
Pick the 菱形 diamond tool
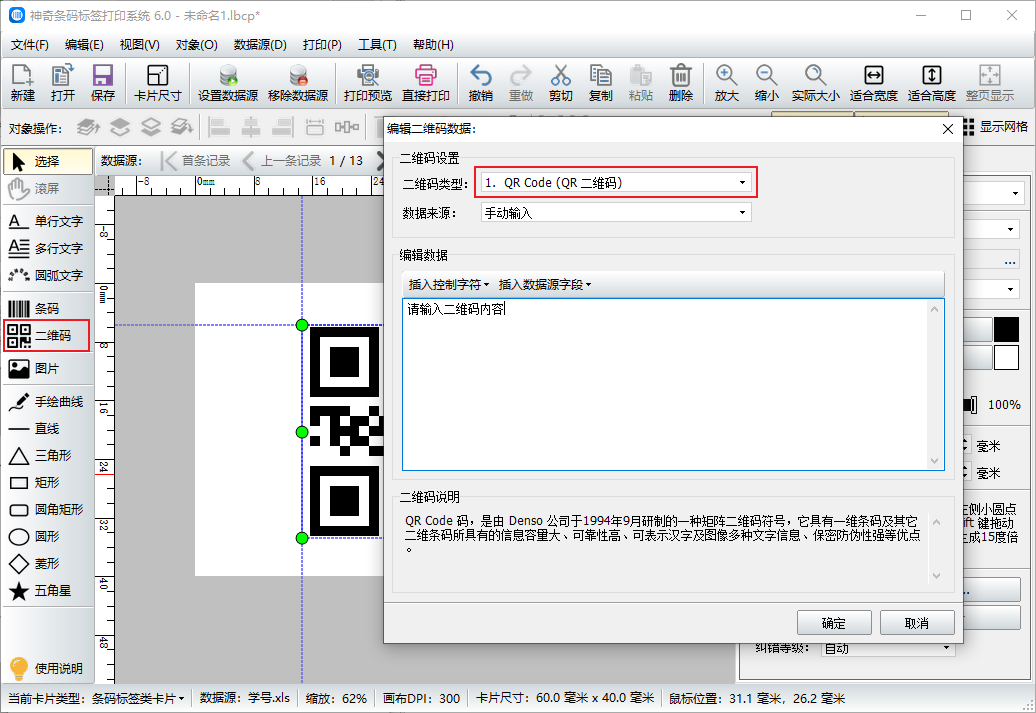(x=46, y=564)
